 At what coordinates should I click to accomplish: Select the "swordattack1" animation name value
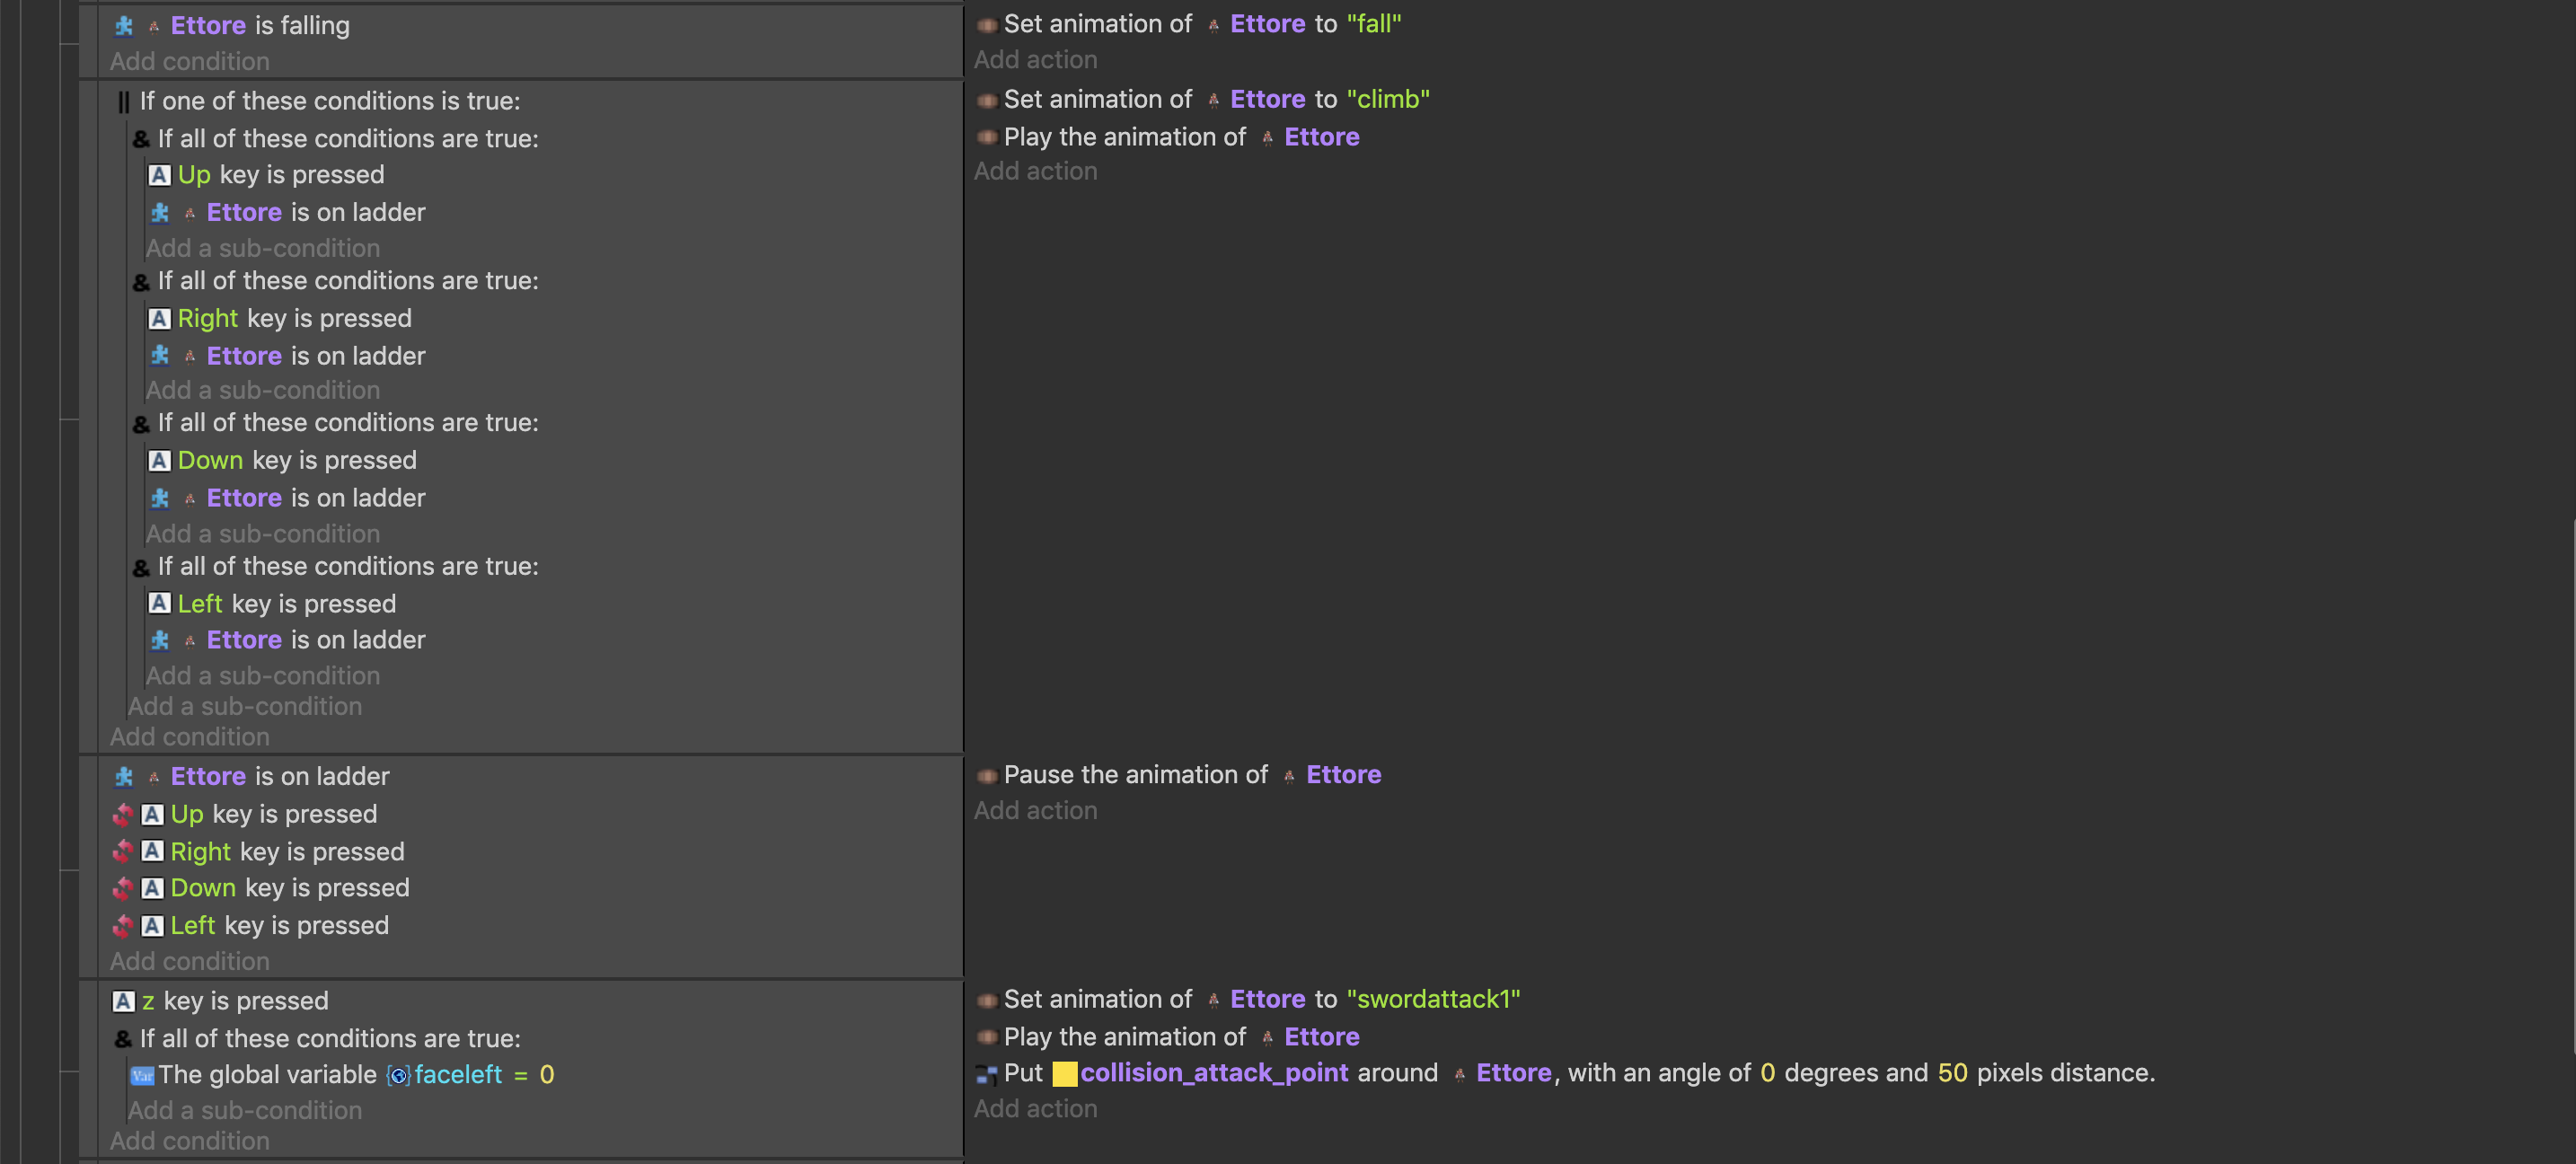1433,999
